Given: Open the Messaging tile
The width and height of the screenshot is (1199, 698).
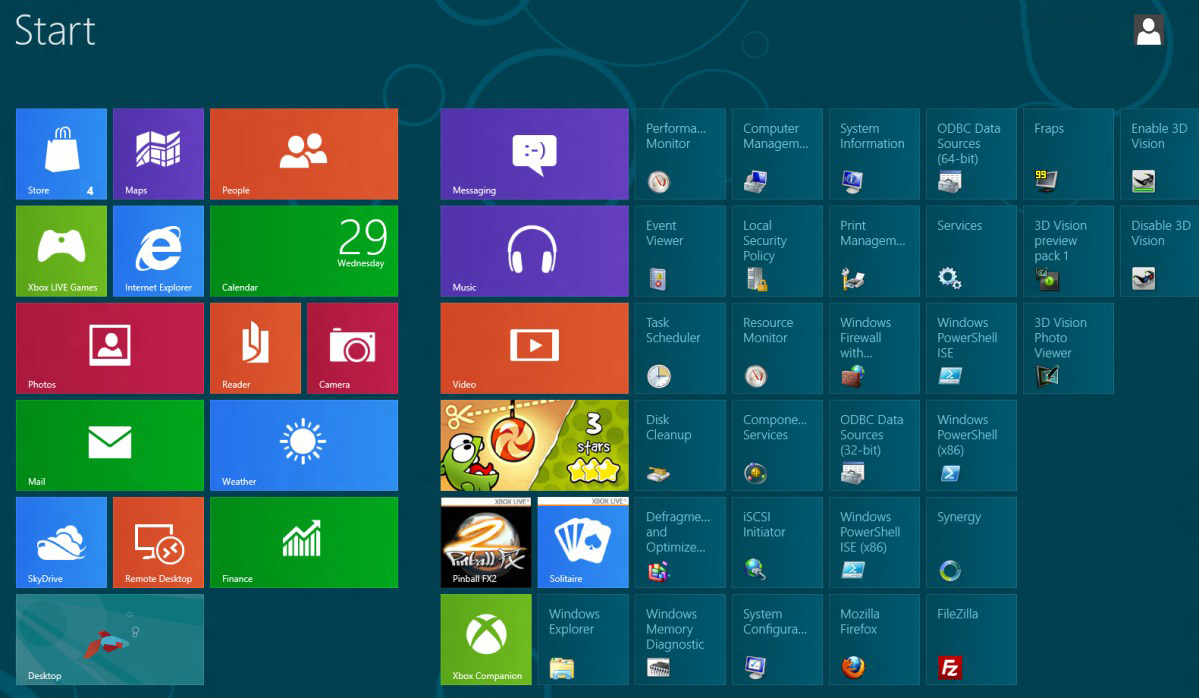Looking at the screenshot, I should [x=535, y=154].
